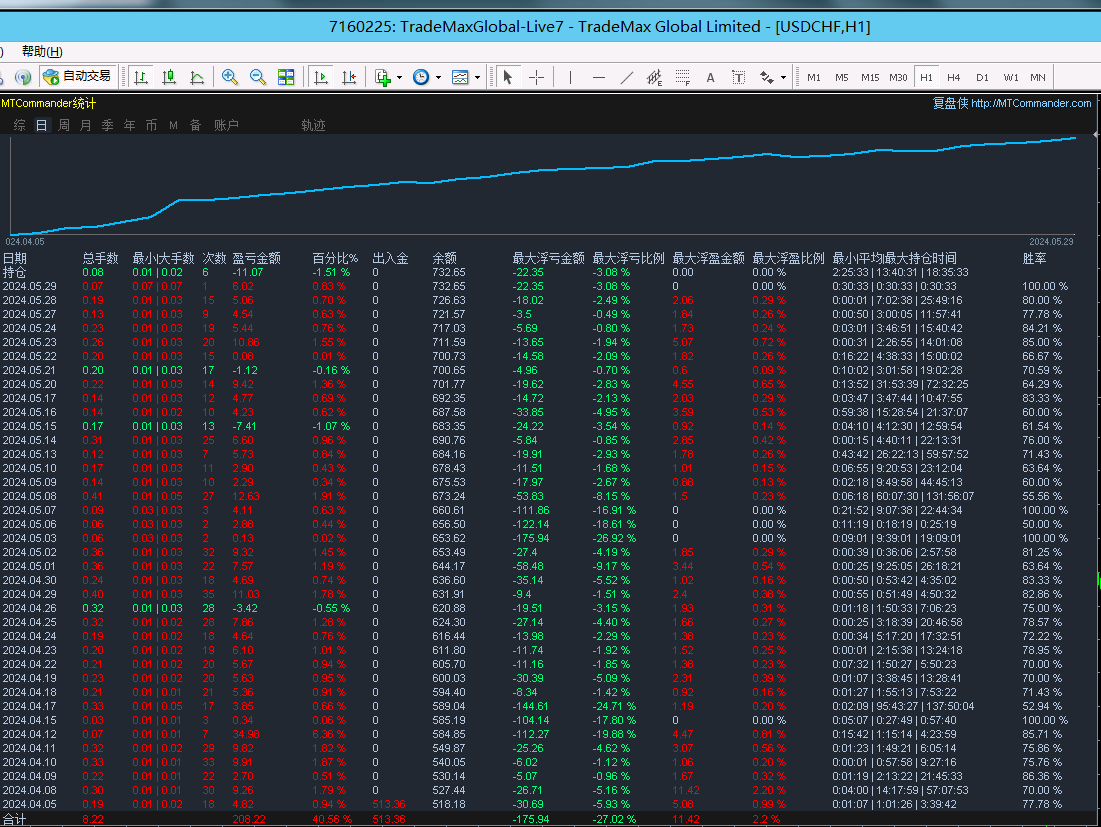Click the tile windows grid icon
The width and height of the screenshot is (1101, 827).
coord(286,77)
